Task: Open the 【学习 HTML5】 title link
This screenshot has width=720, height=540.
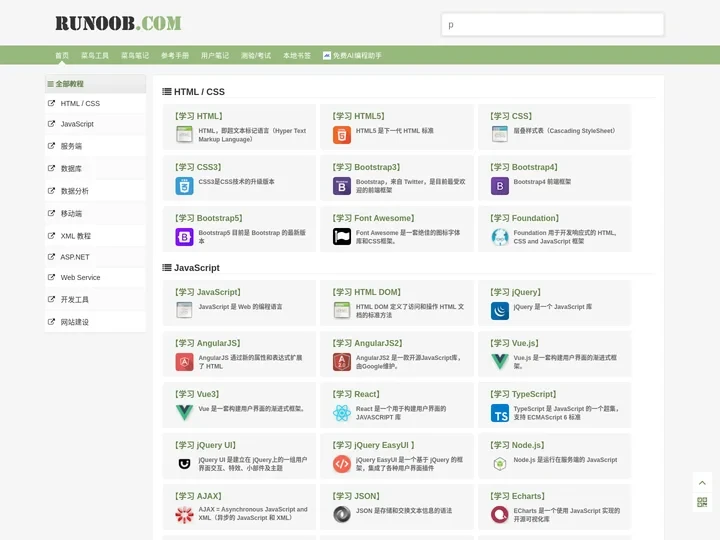Action: coord(358,116)
